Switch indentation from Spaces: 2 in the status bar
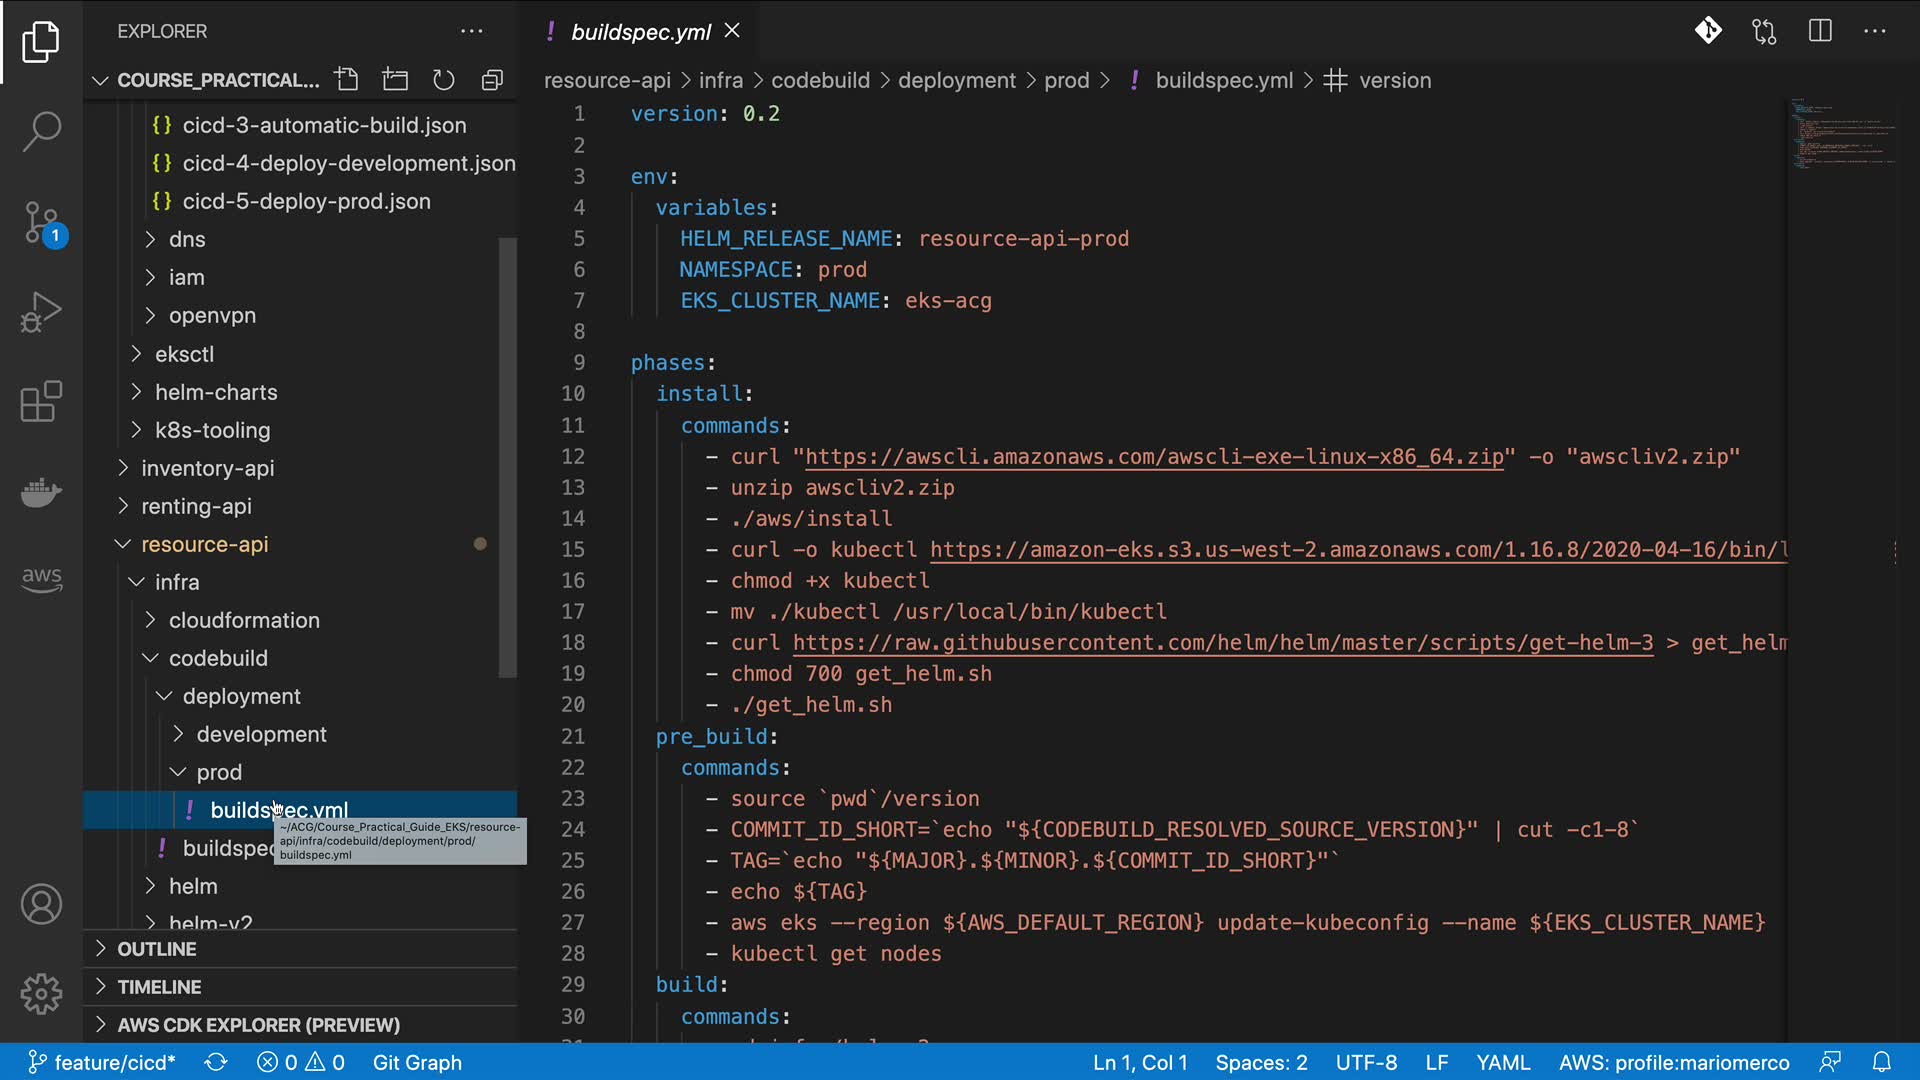This screenshot has width=1920, height=1080. (x=1261, y=1062)
